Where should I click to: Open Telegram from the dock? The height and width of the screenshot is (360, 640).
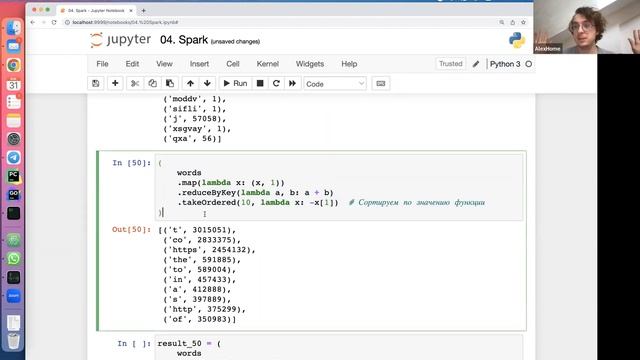(13, 158)
